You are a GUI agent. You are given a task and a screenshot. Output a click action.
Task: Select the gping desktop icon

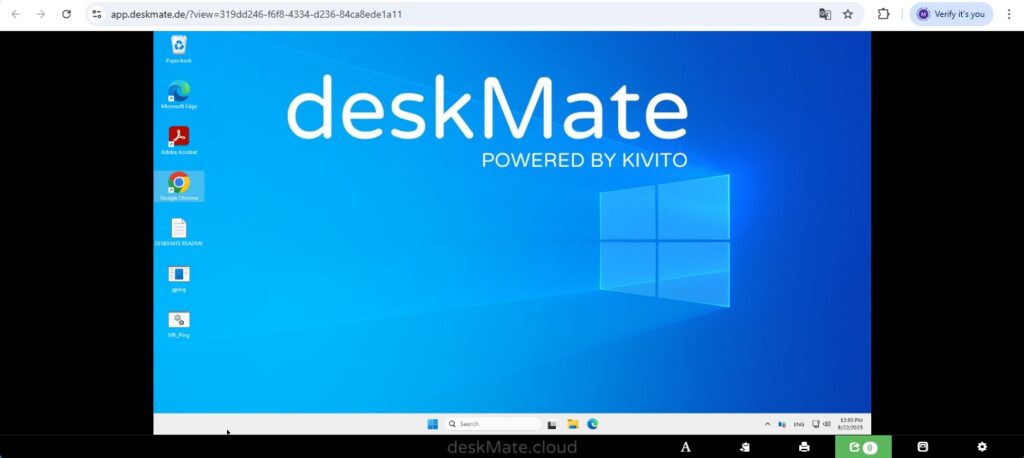point(178,278)
